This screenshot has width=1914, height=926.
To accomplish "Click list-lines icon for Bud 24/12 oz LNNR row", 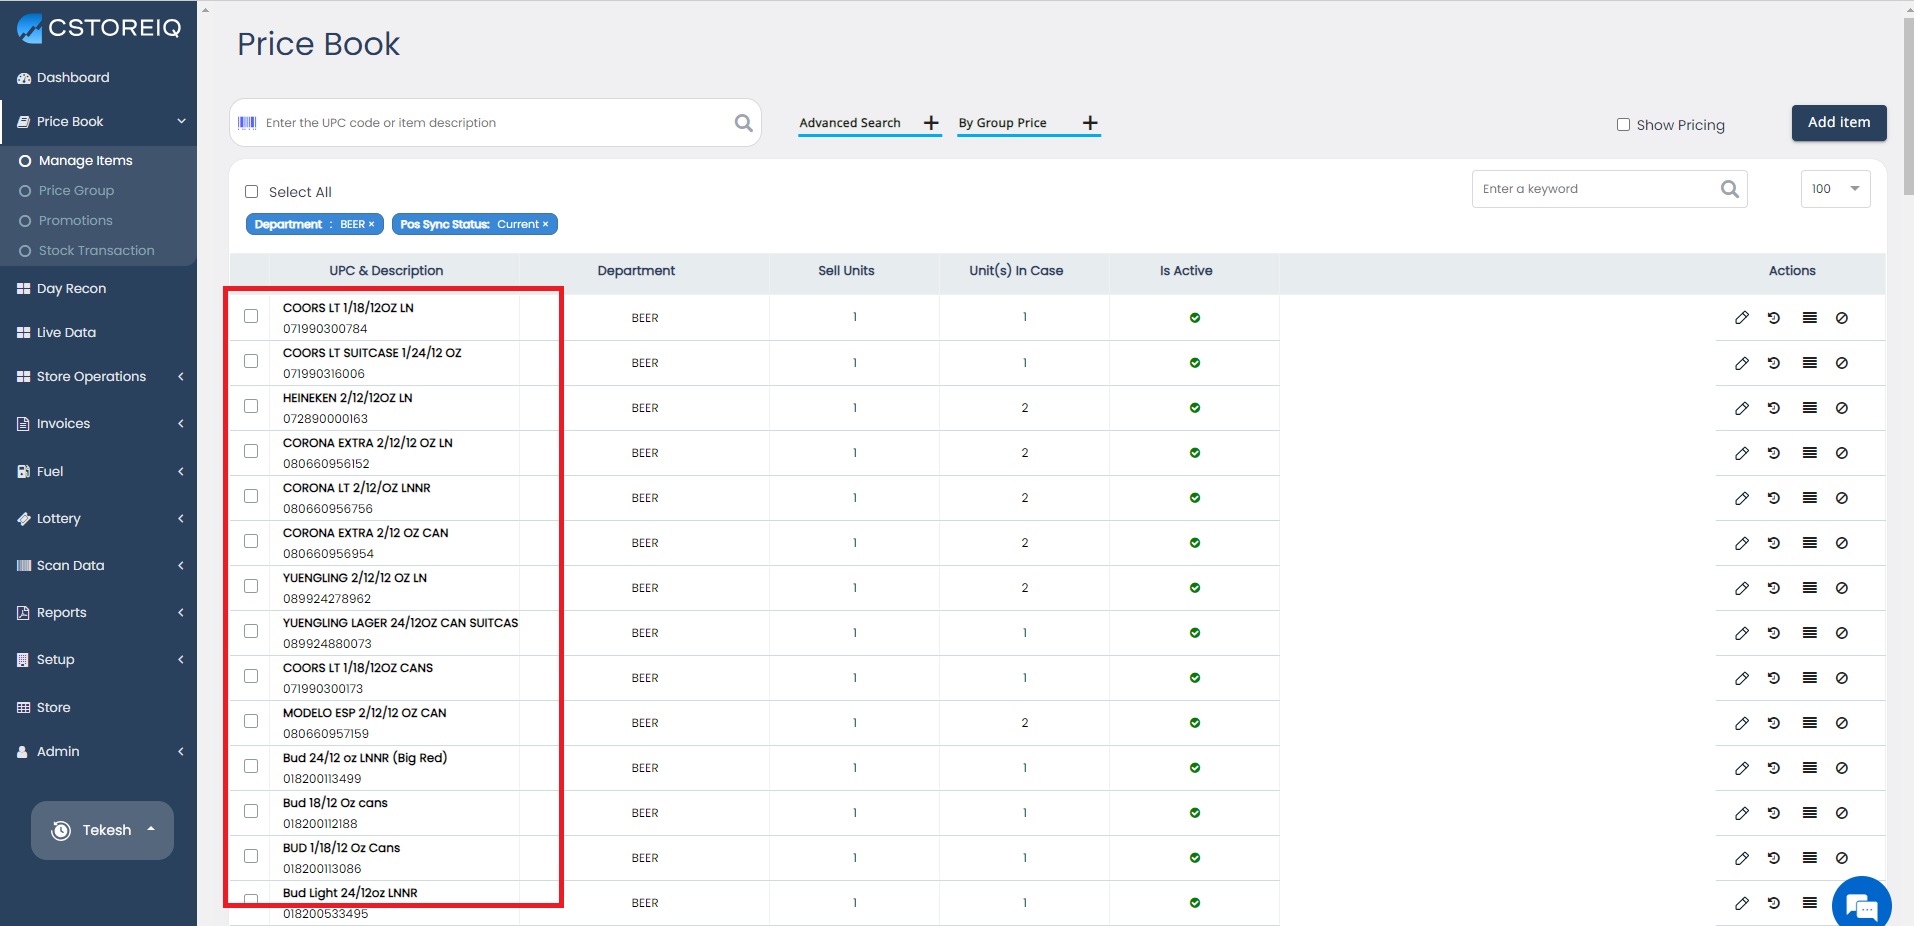I will 1809,768.
